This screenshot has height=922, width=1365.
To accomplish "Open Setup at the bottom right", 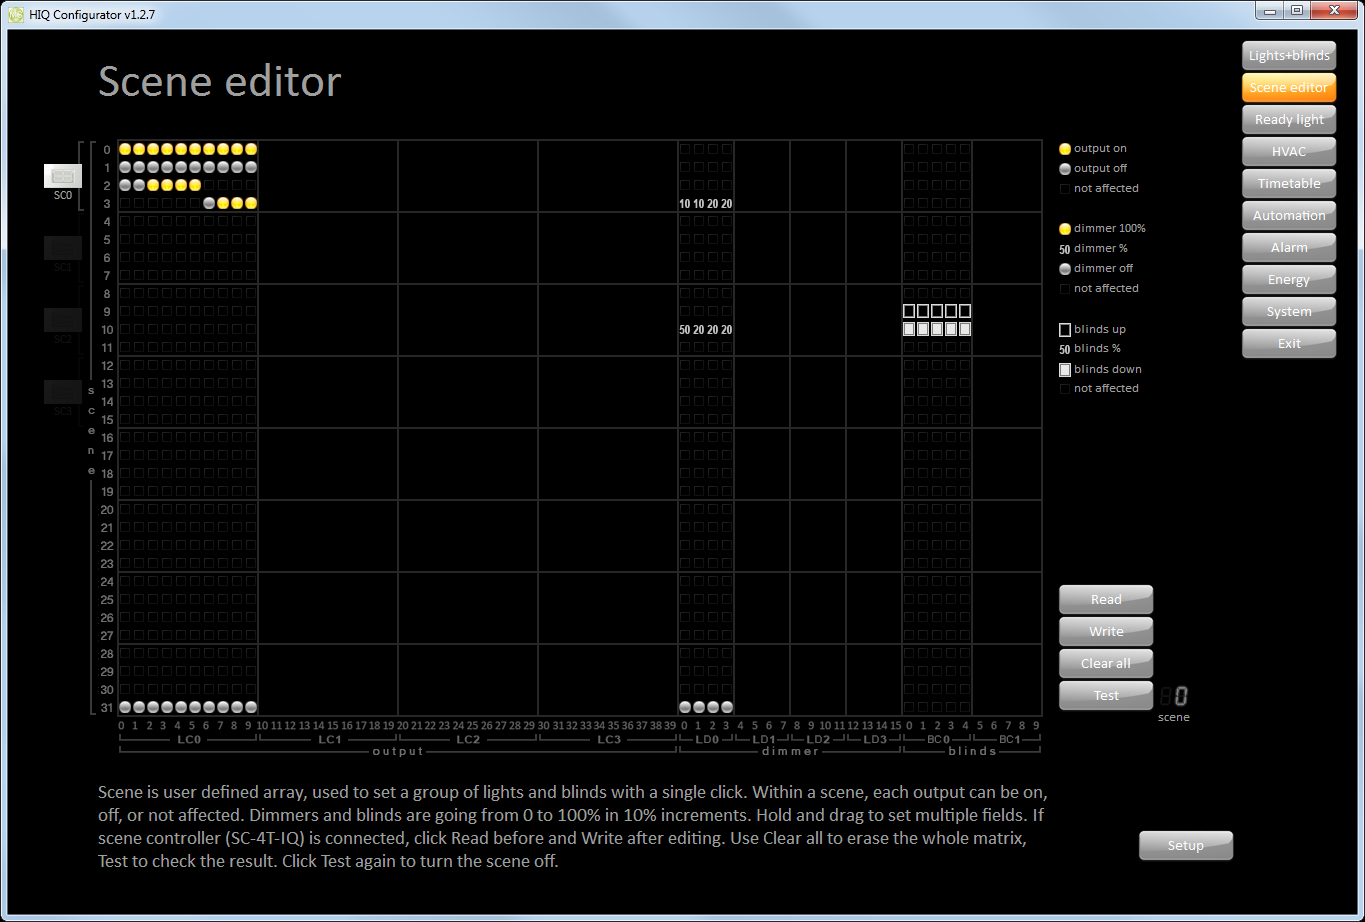I will click(1186, 846).
